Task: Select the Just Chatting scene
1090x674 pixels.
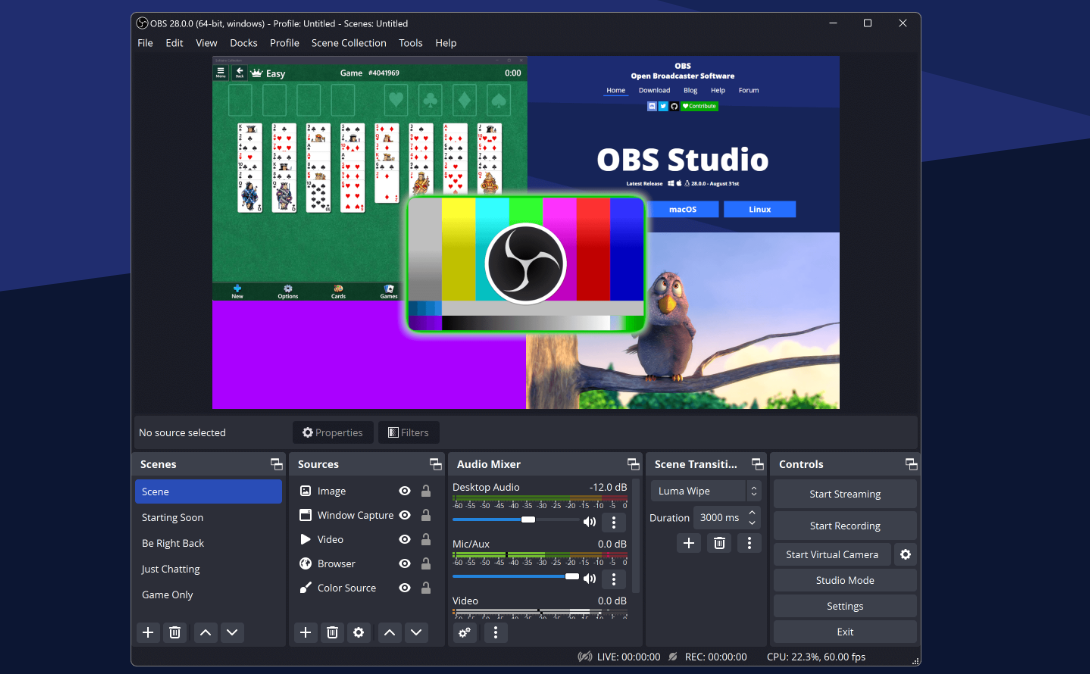Action: (209, 568)
